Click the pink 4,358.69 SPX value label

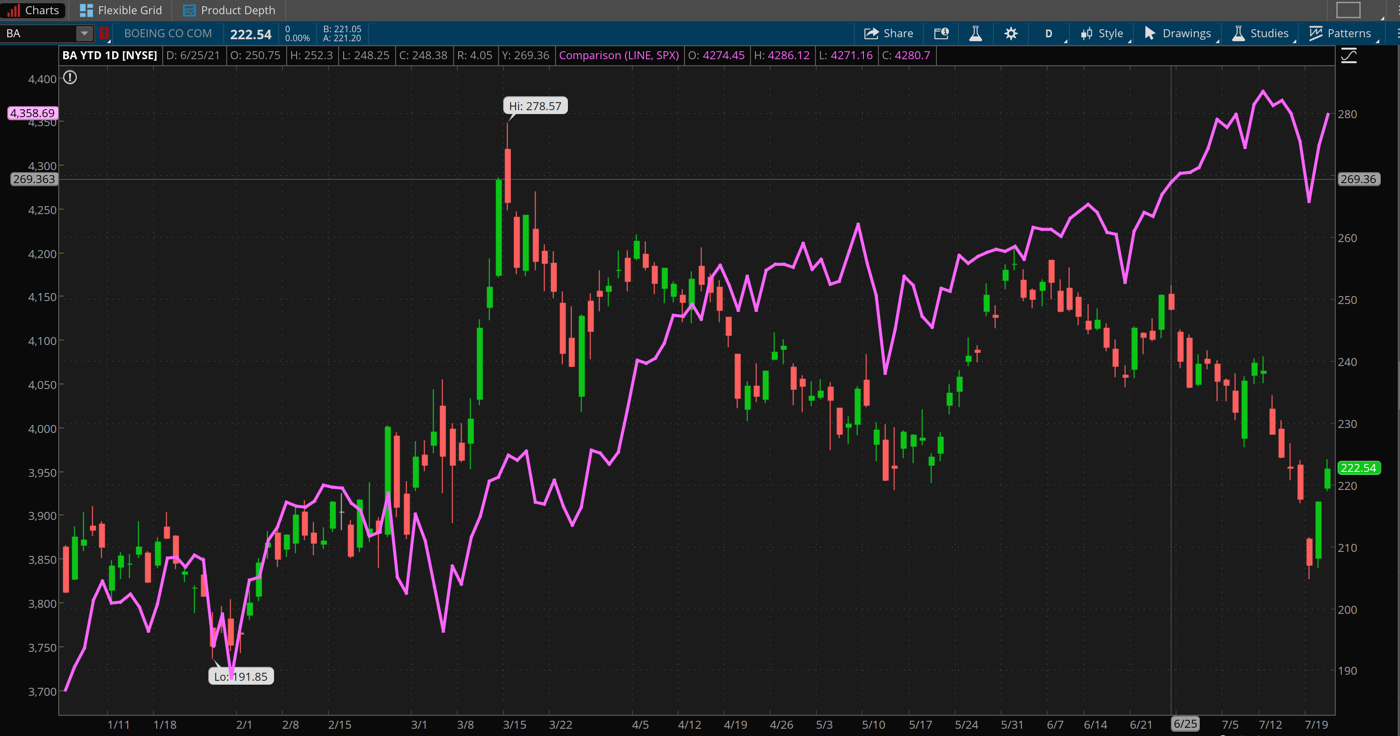tap(32, 113)
